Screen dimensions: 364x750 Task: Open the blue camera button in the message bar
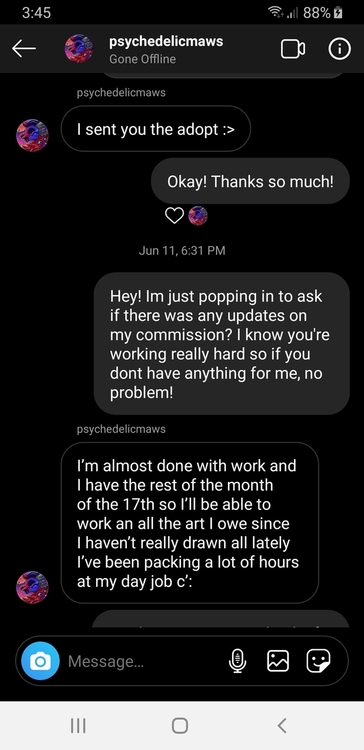click(x=40, y=661)
